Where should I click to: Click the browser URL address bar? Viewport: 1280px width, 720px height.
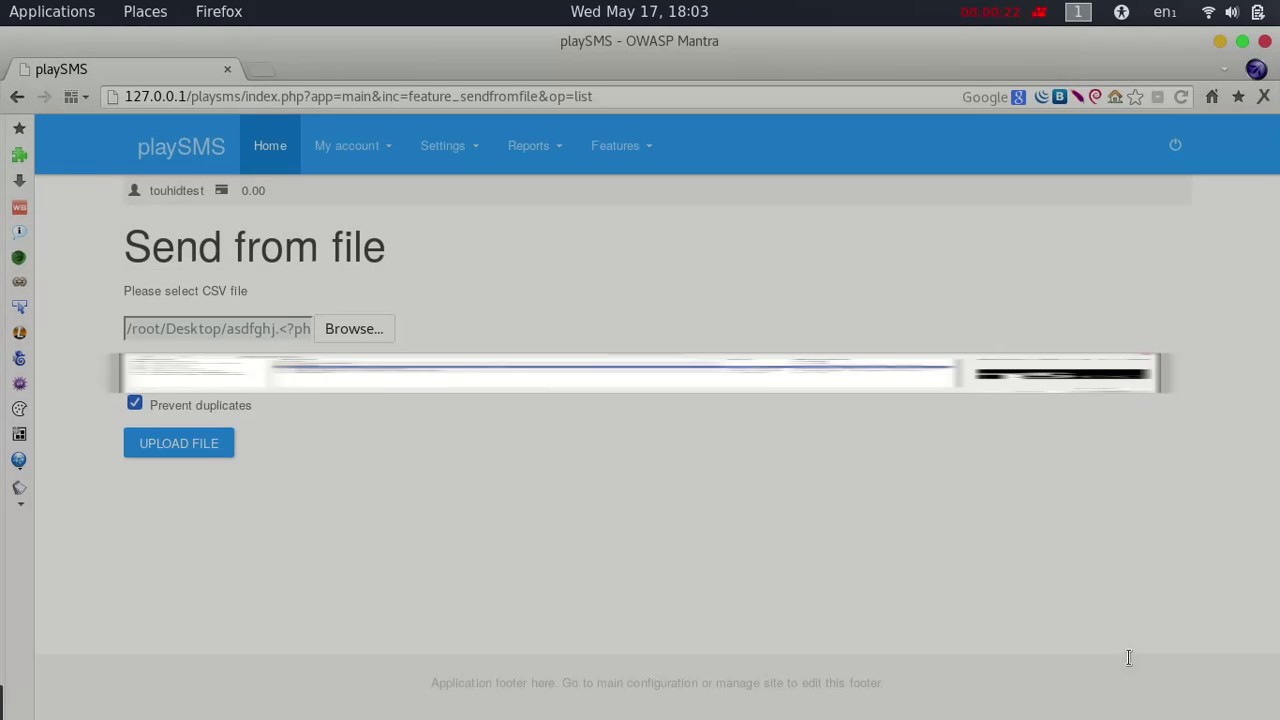pos(530,97)
